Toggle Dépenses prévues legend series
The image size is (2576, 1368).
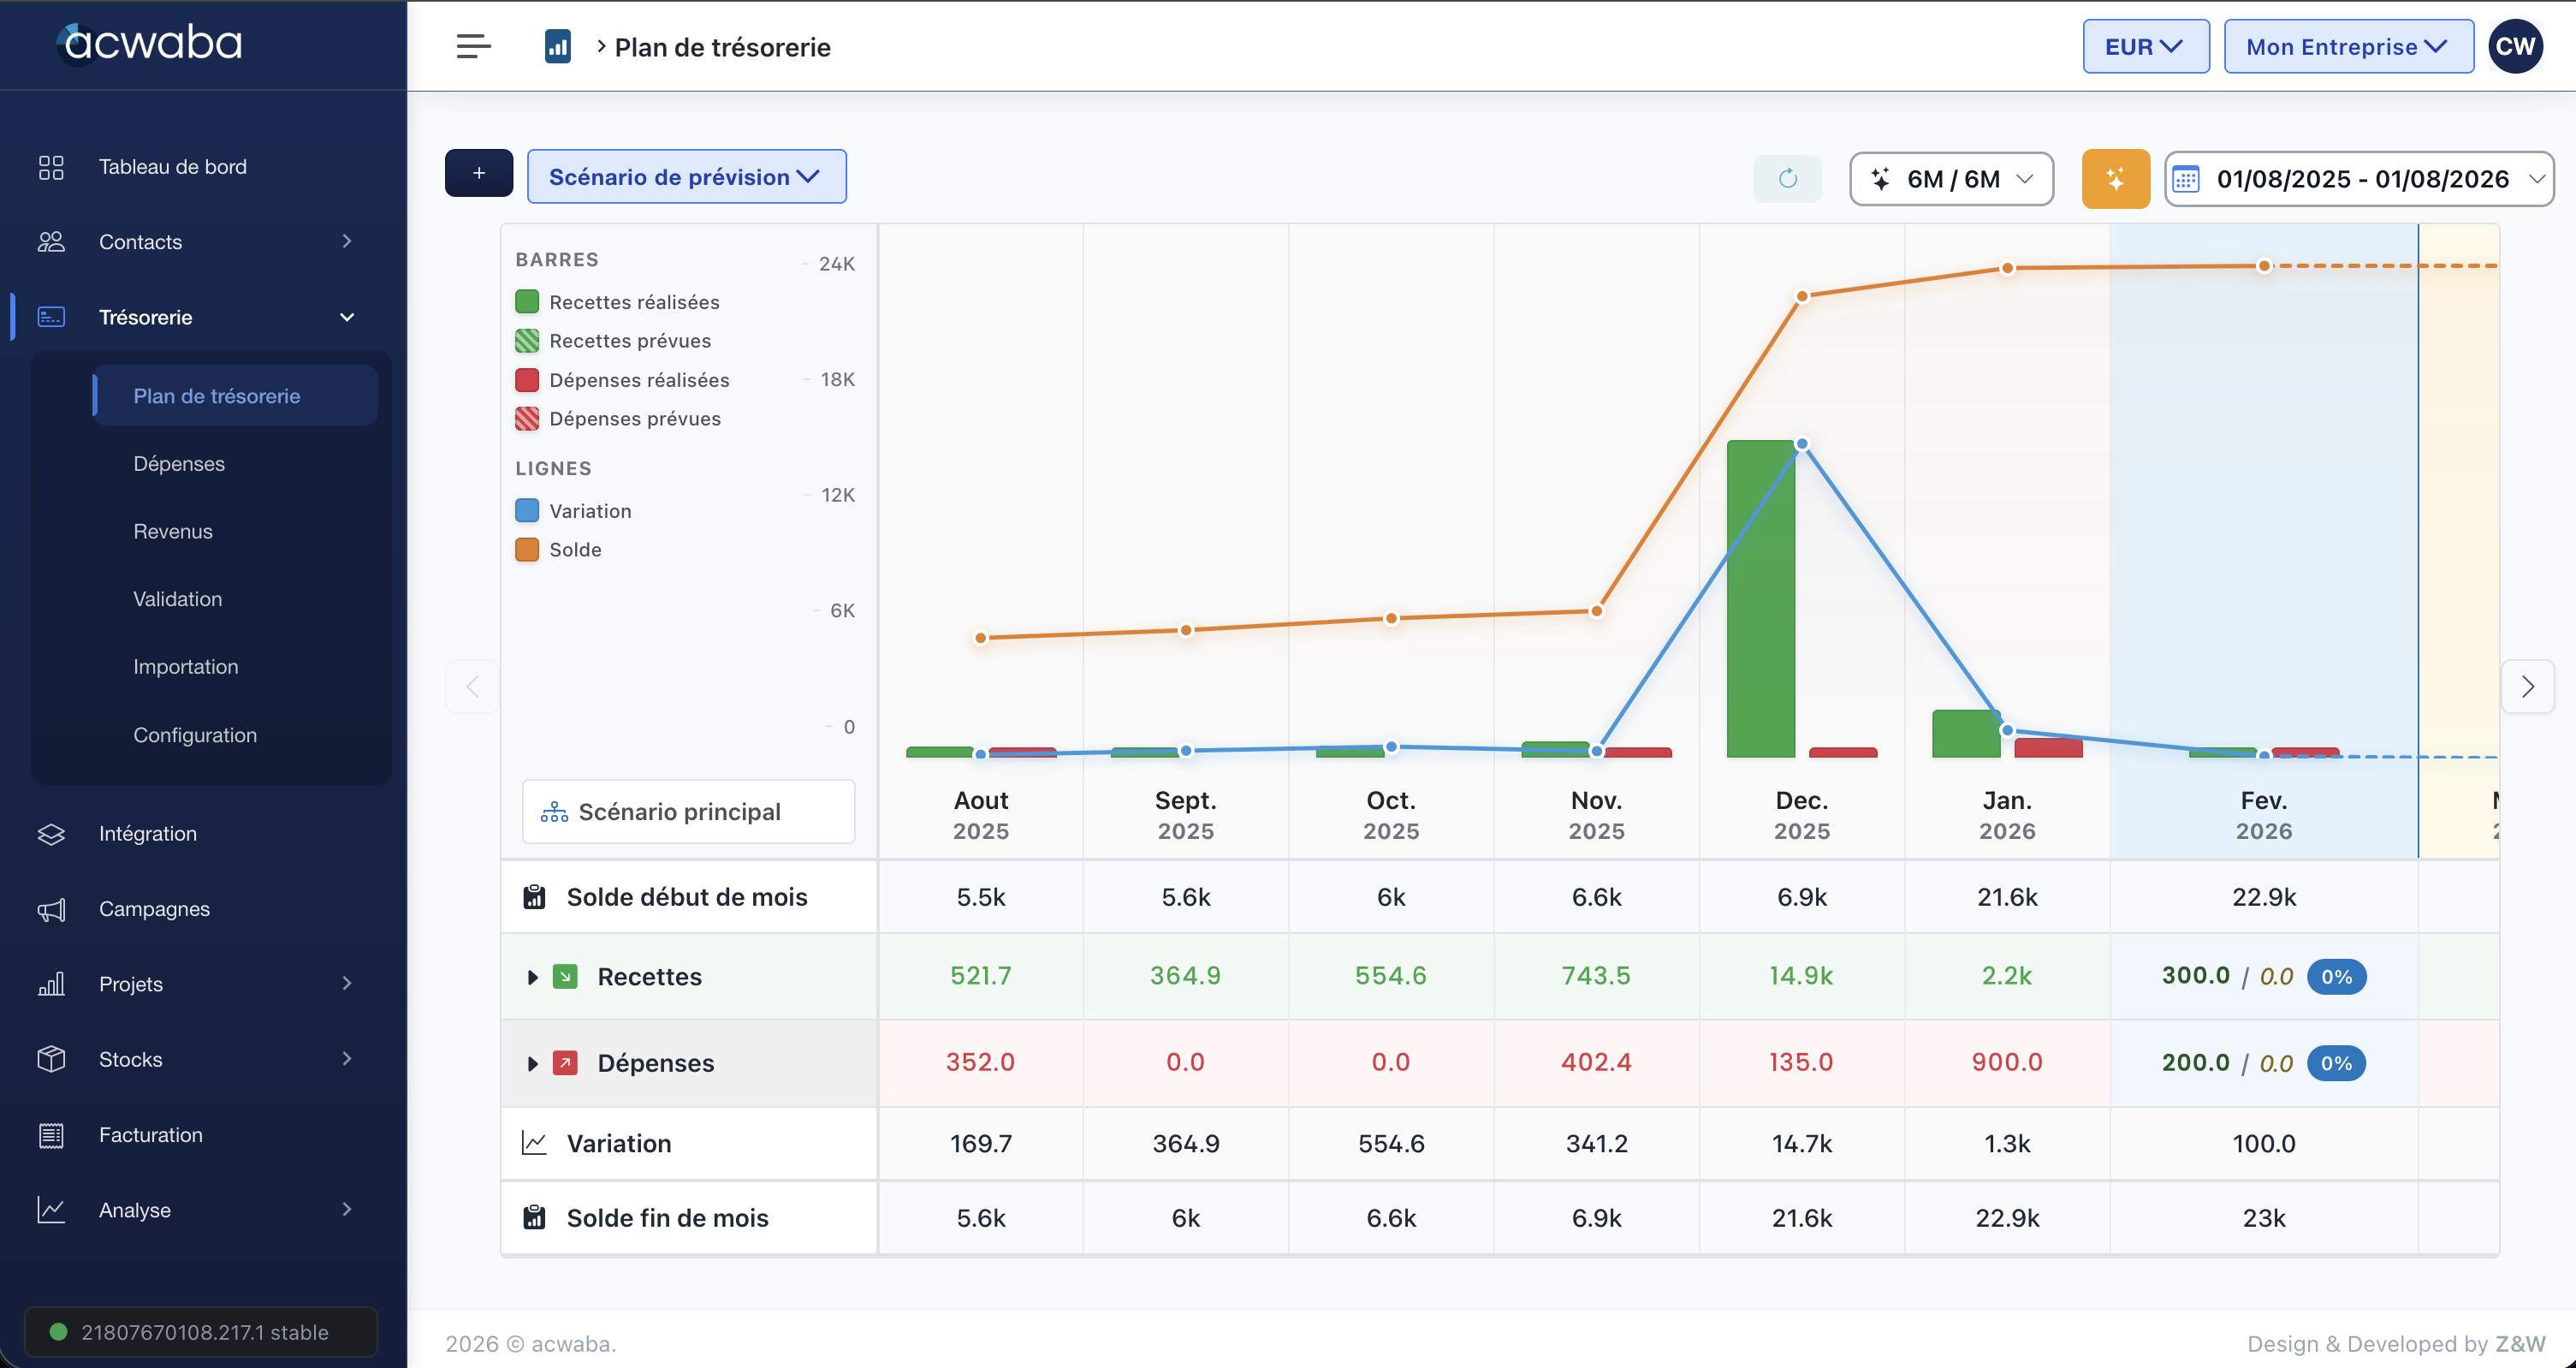point(634,419)
